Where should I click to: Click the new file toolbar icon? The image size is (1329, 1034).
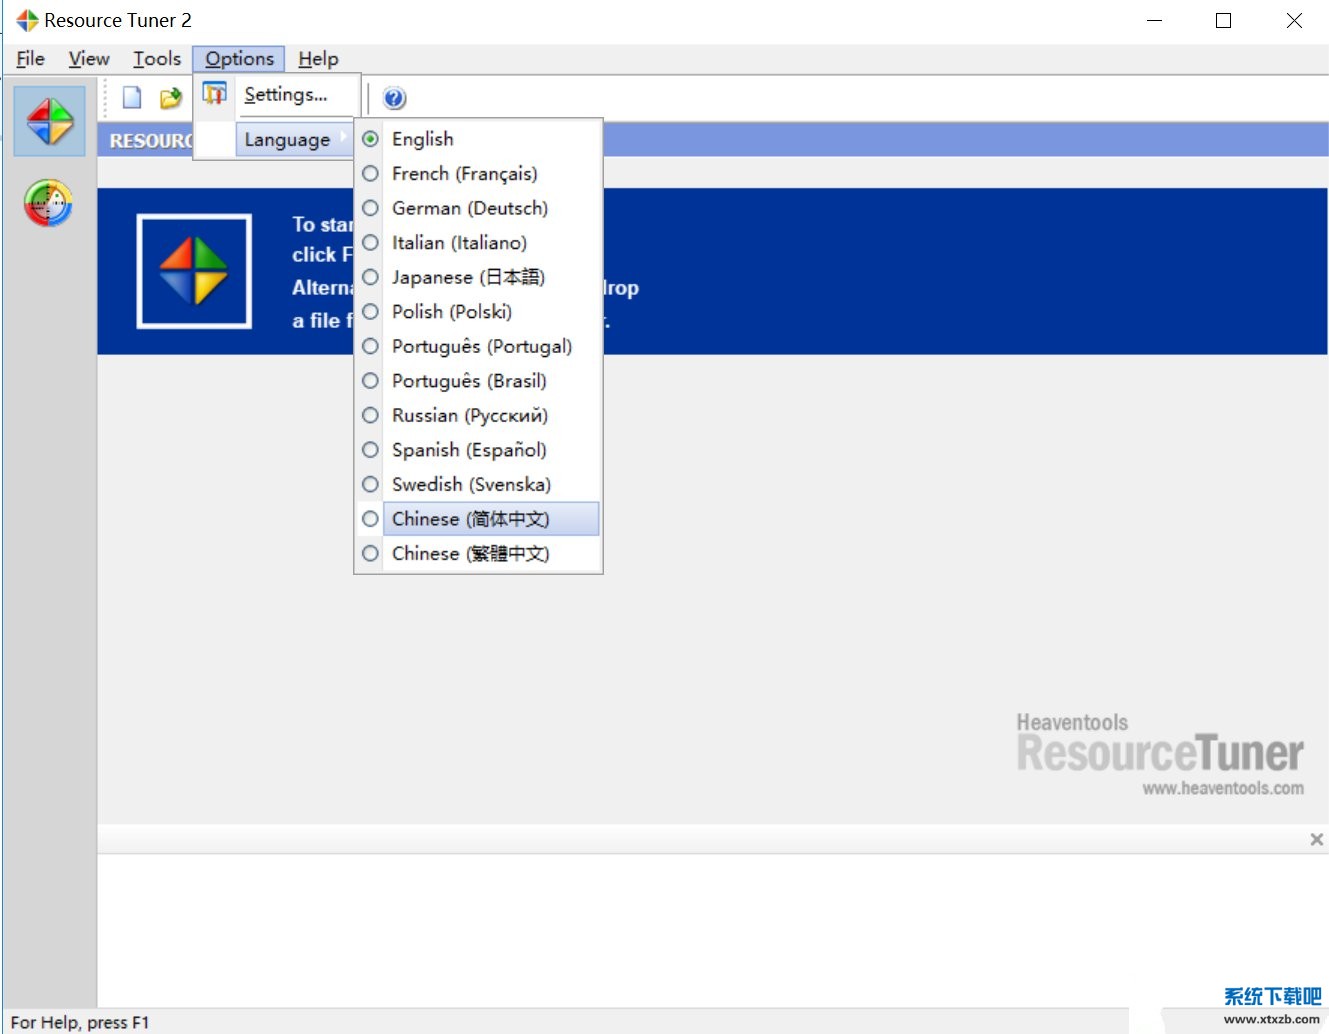pos(132,97)
